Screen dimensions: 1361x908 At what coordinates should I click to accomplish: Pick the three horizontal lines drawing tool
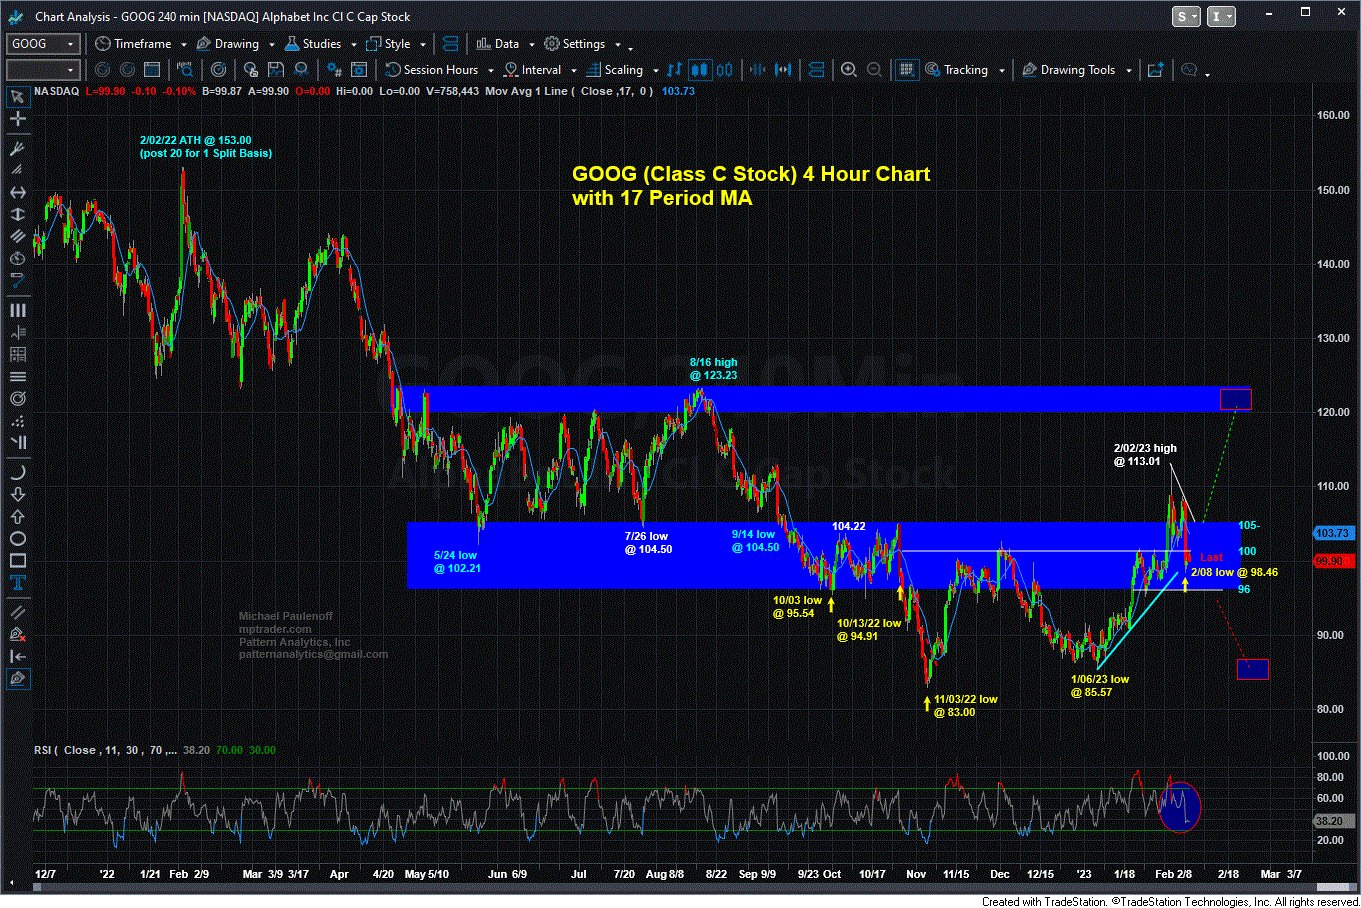click(17, 376)
